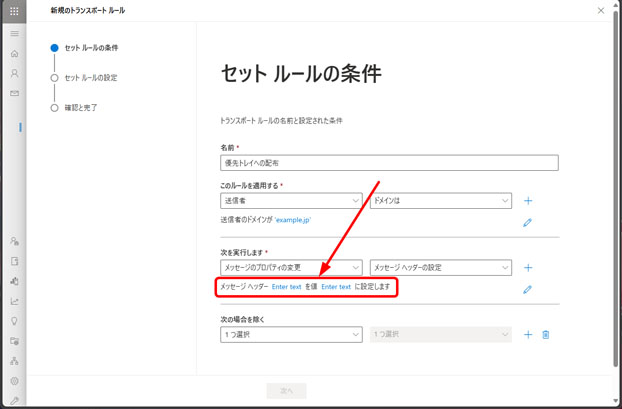
Task: Click the 次を実行します label
Action: pos(242,253)
